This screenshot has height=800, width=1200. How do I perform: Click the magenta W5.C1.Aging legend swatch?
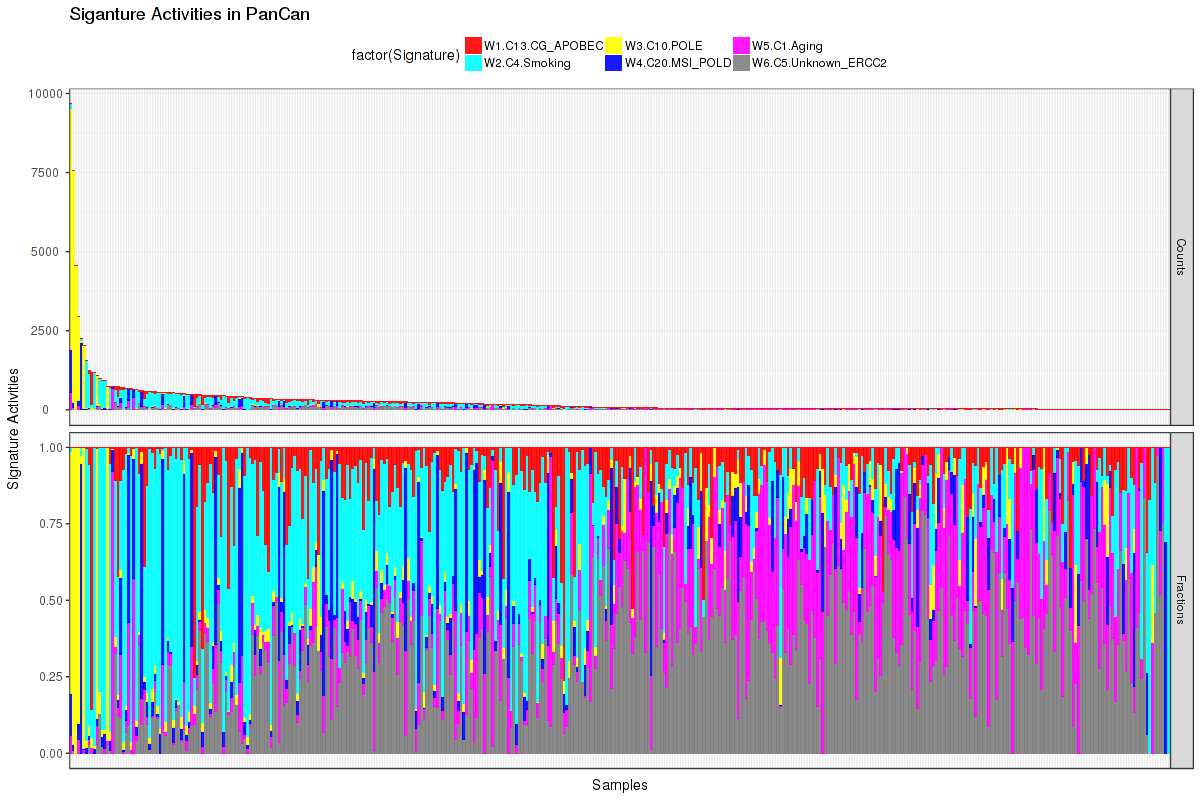tap(742, 45)
